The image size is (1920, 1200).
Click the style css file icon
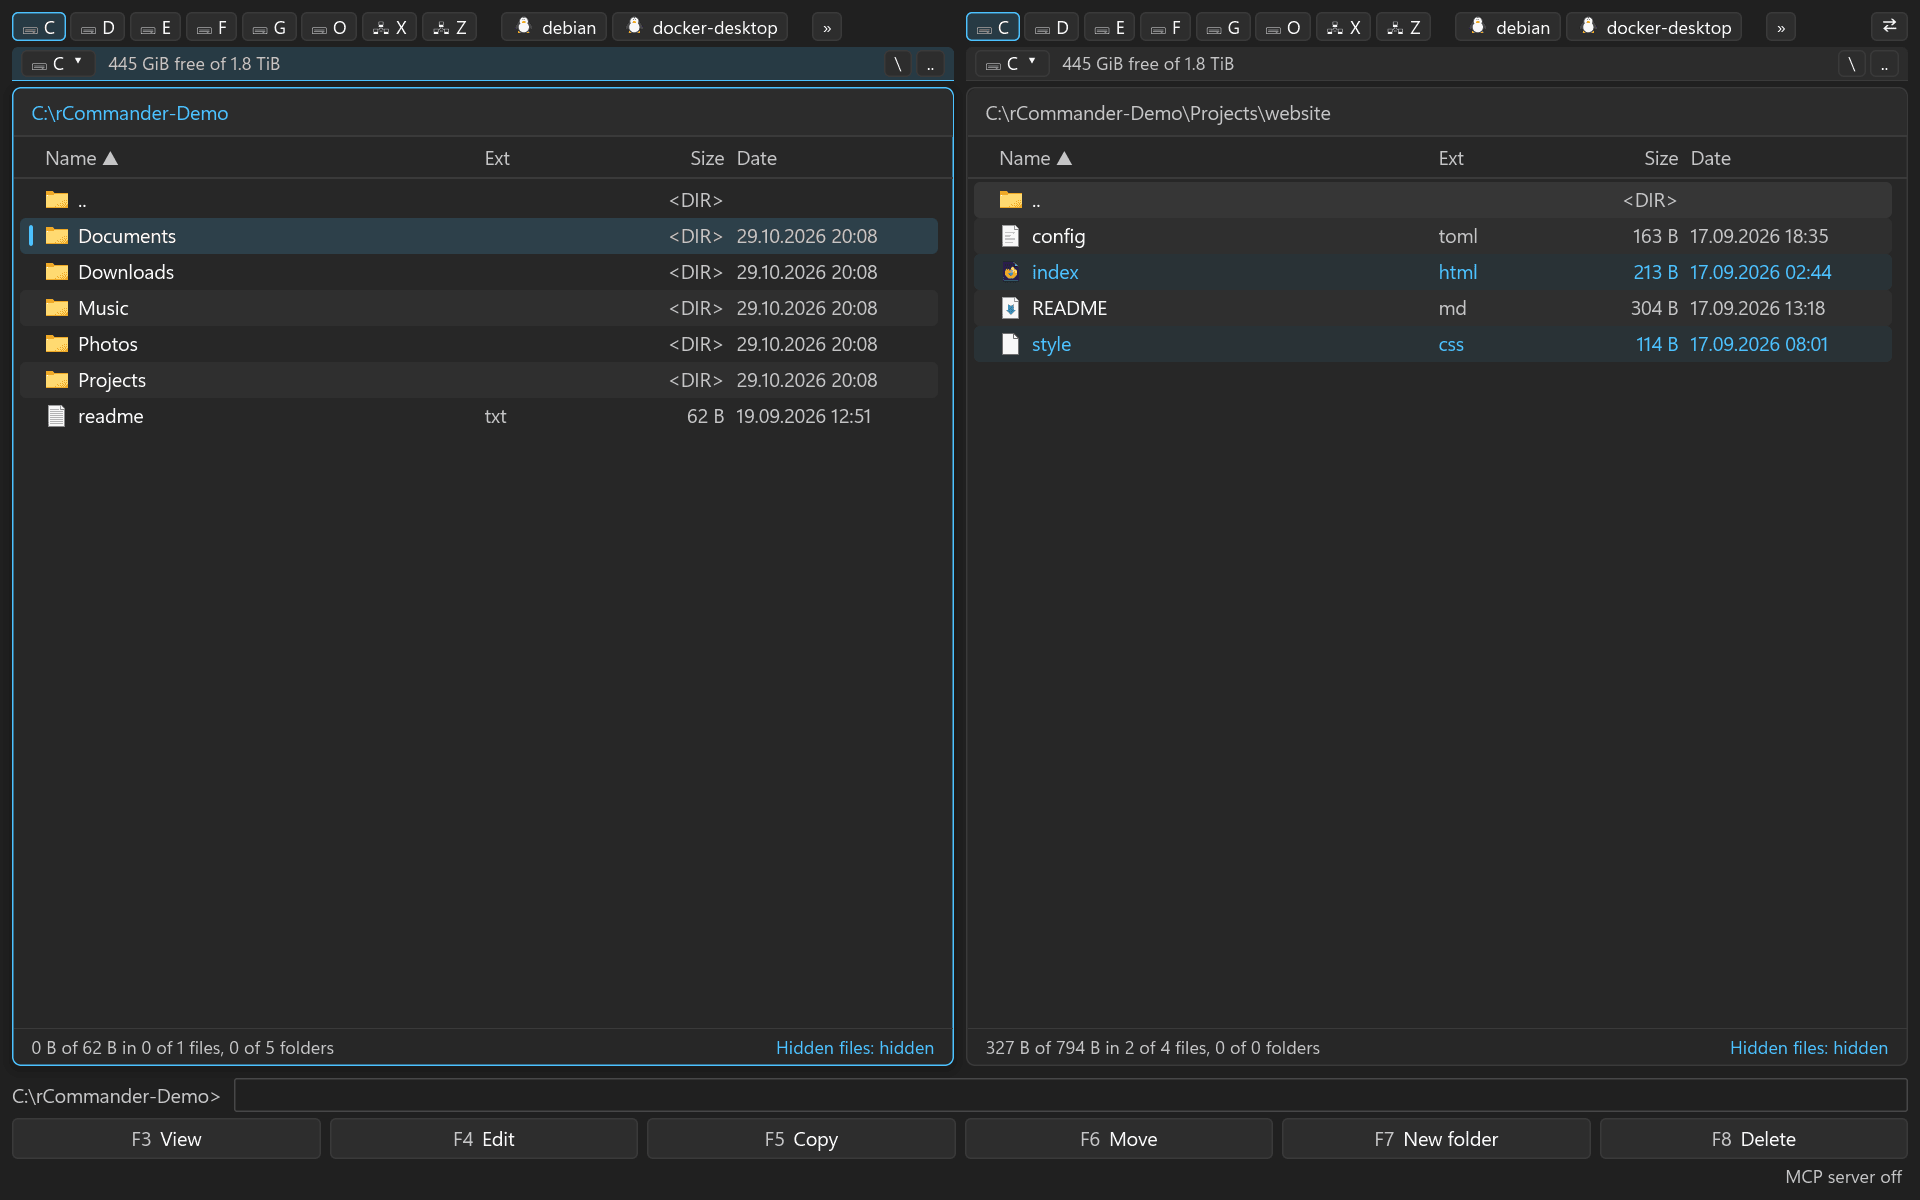1011,344
